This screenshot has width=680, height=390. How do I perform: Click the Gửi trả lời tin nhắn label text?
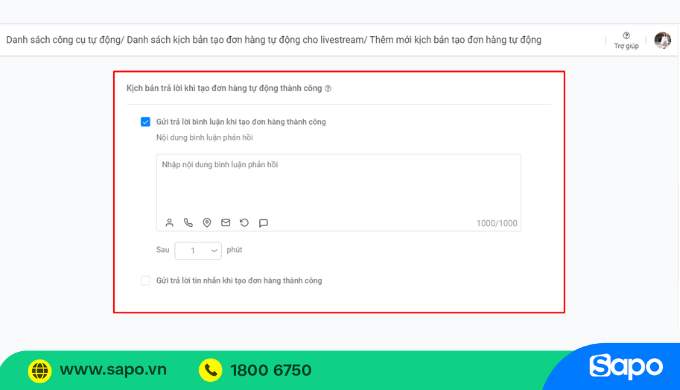(x=239, y=281)
